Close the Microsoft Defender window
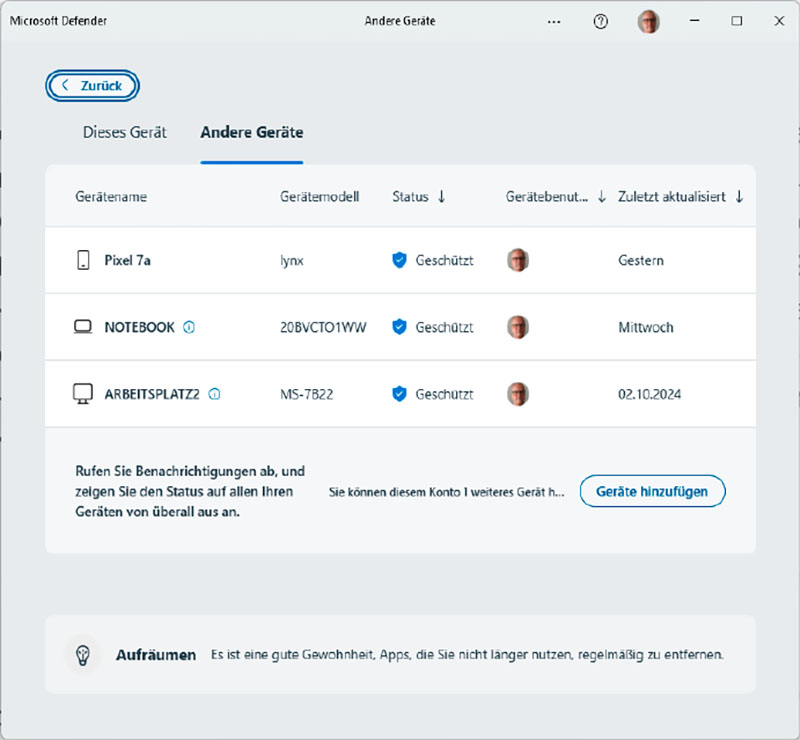The height and width of the screenshot is (740, 800). [x=779, y=21]
